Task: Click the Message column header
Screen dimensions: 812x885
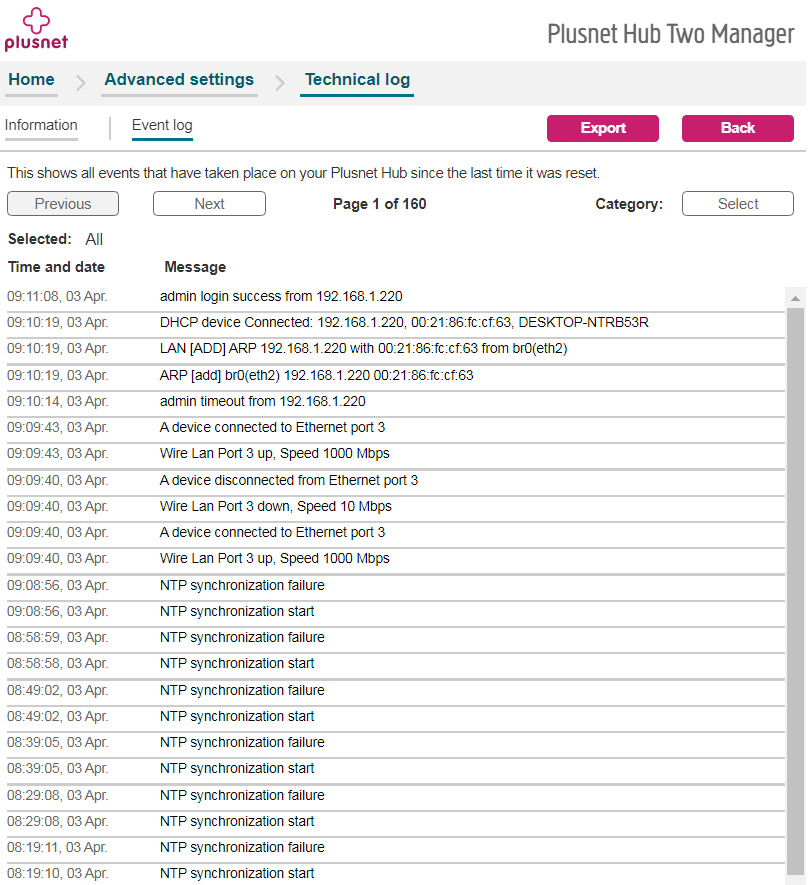Action: pos(195,267)
